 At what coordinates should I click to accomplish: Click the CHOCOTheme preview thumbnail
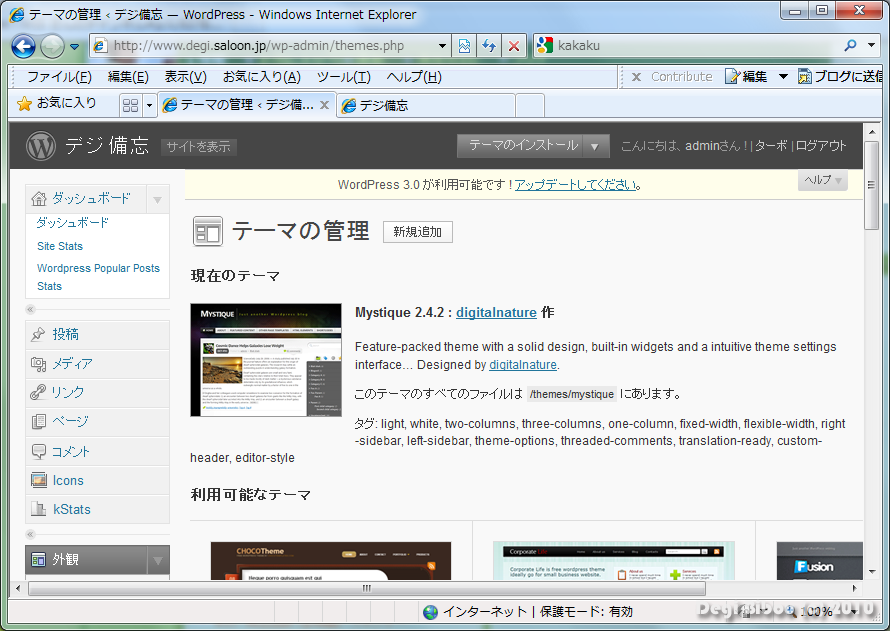(331, 561)
